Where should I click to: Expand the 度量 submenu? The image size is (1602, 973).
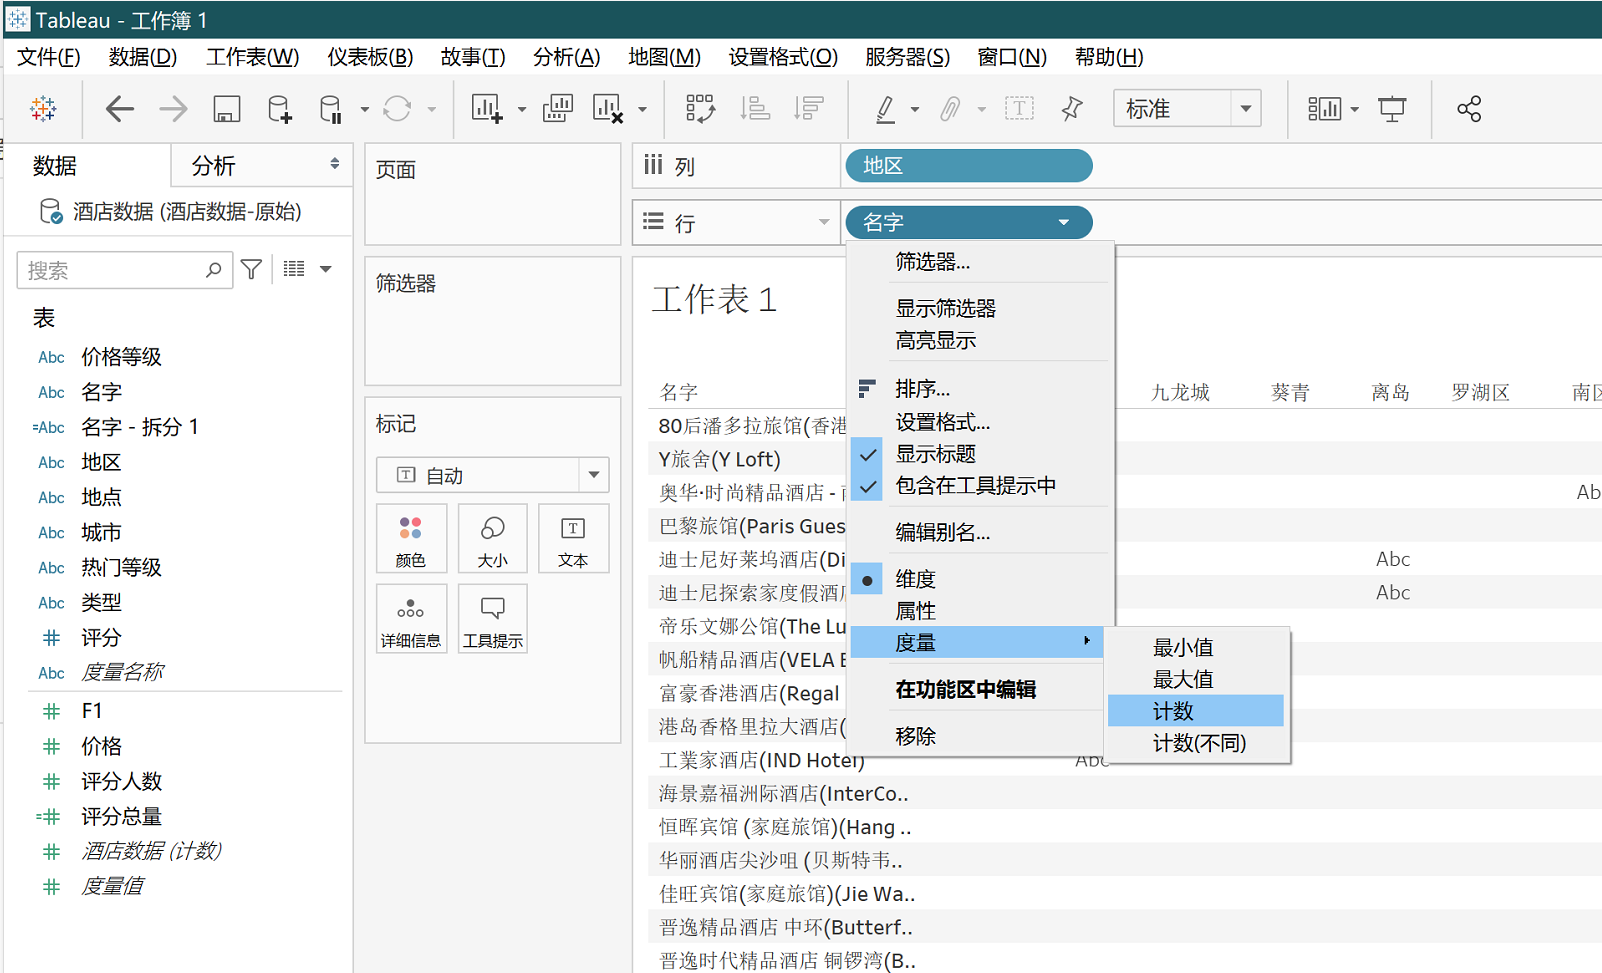click(x=977, y=642)
